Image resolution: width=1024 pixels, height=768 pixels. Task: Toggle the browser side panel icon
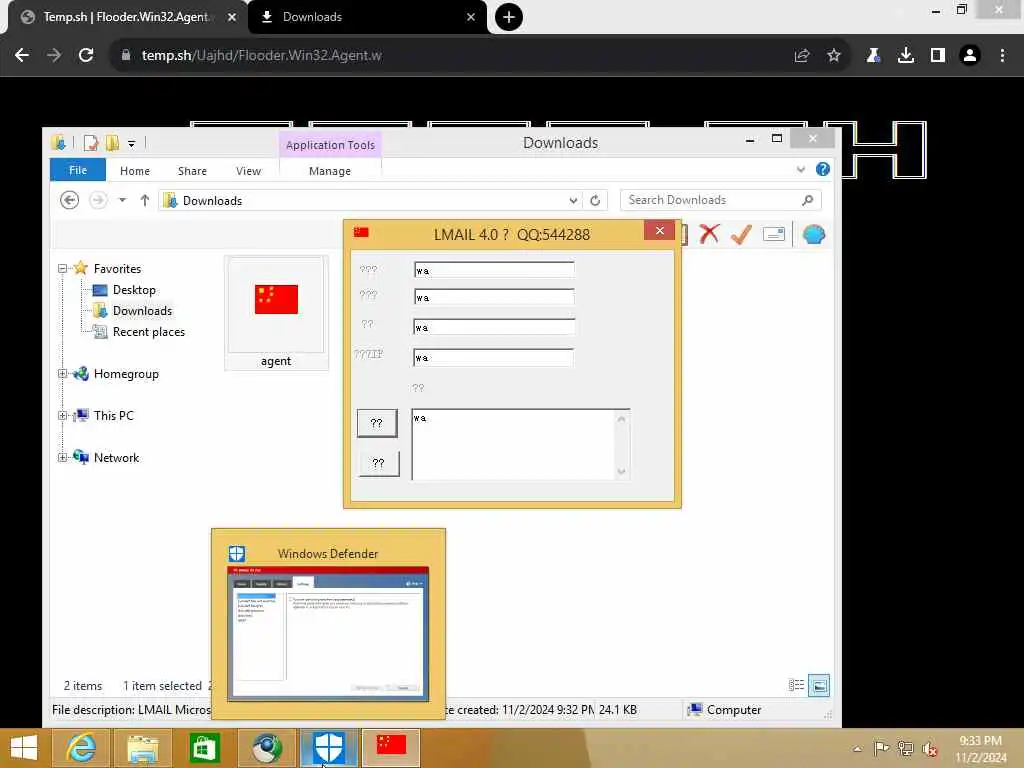[938, 56]
